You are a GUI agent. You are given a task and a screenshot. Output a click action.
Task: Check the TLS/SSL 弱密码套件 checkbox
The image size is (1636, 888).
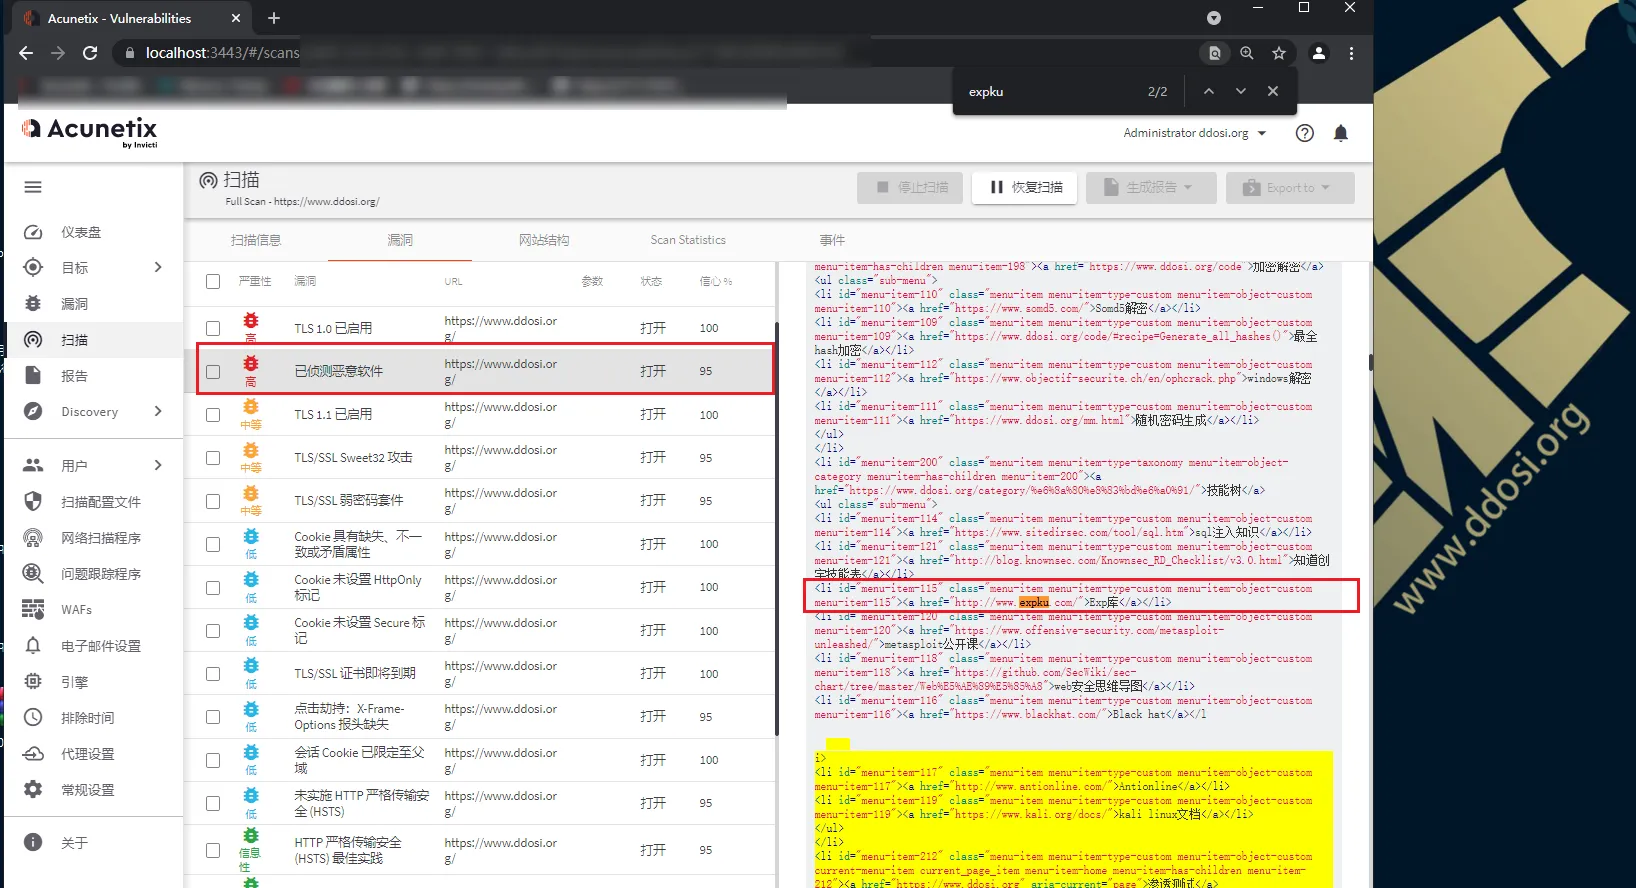click(213, 501)
